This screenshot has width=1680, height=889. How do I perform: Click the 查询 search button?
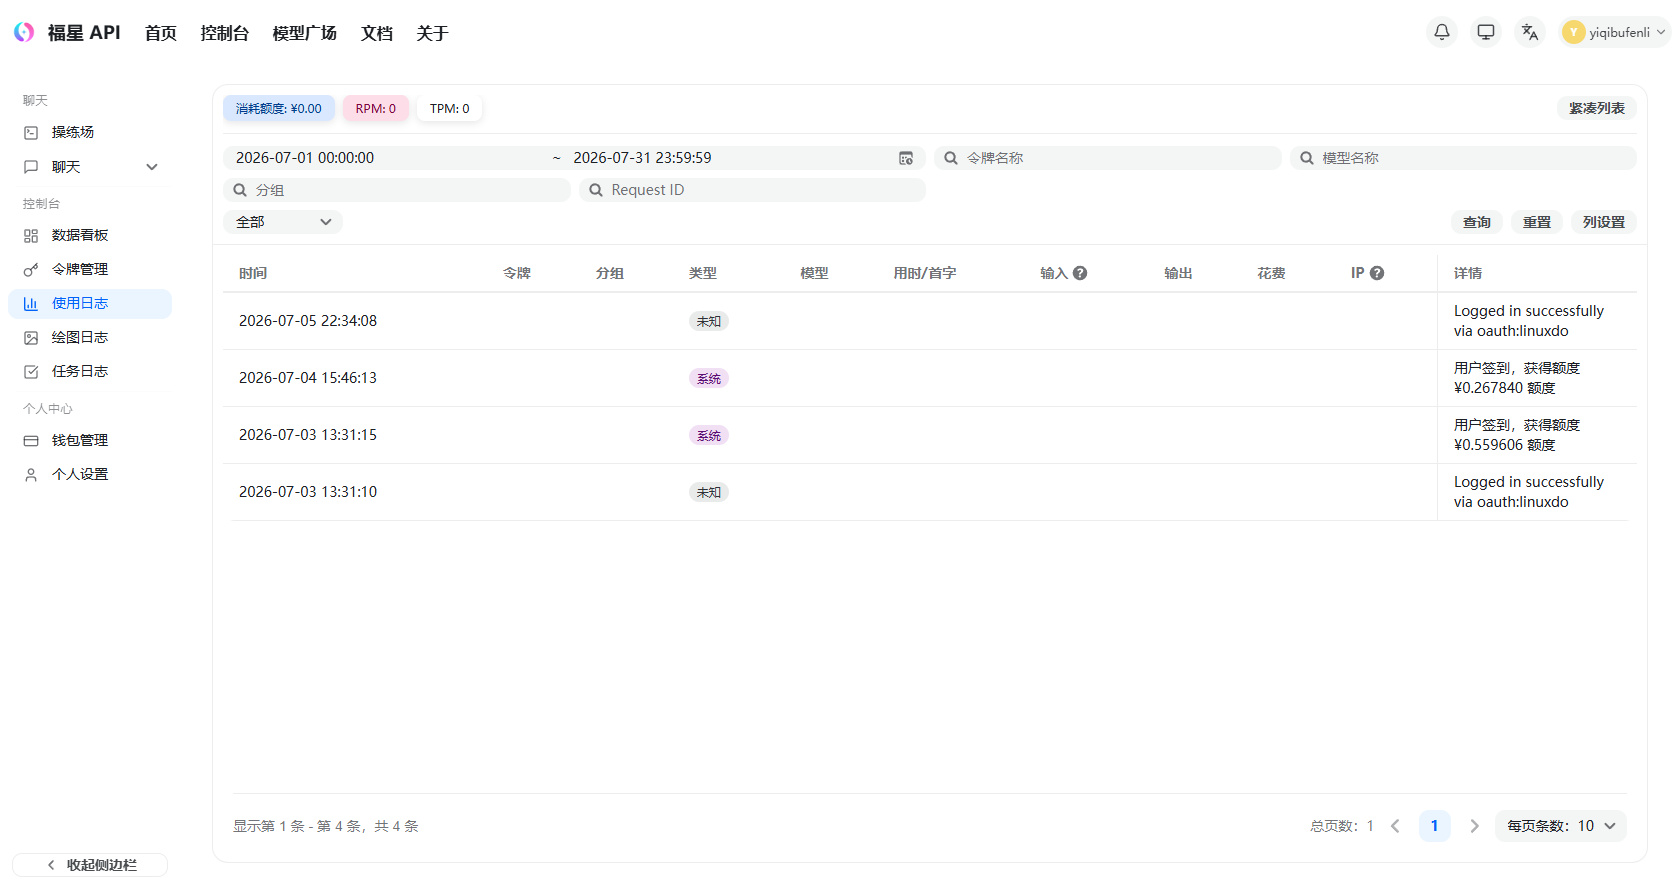(x=1477, y=222)
